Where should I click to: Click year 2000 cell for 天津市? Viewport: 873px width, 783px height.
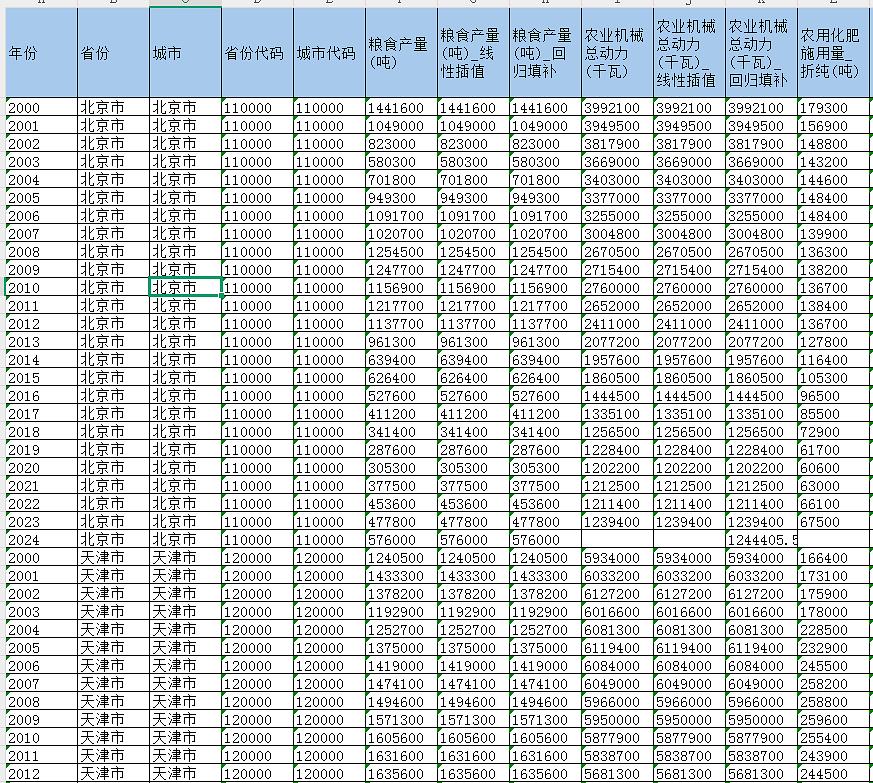tap(41, 557)
